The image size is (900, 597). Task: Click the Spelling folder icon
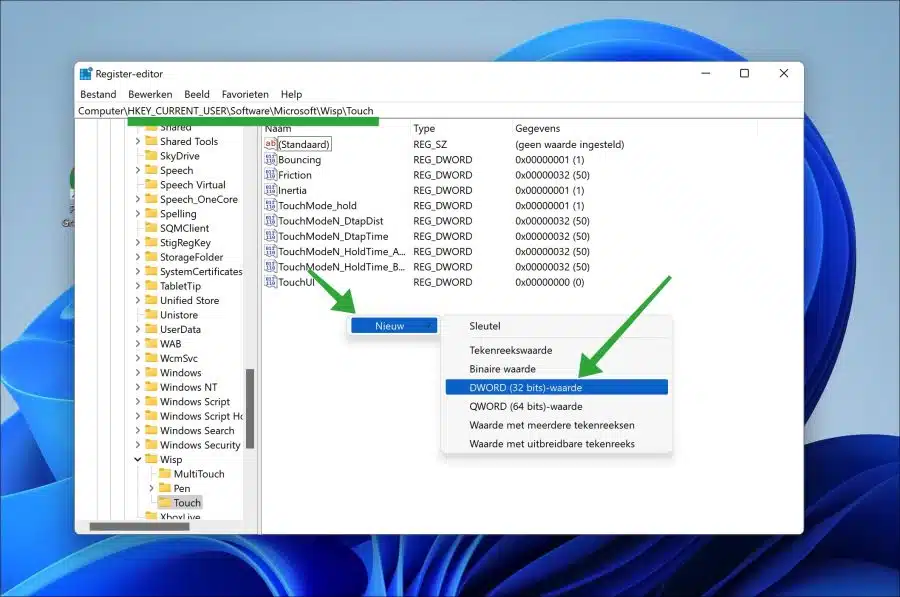(x=152, y=214)
